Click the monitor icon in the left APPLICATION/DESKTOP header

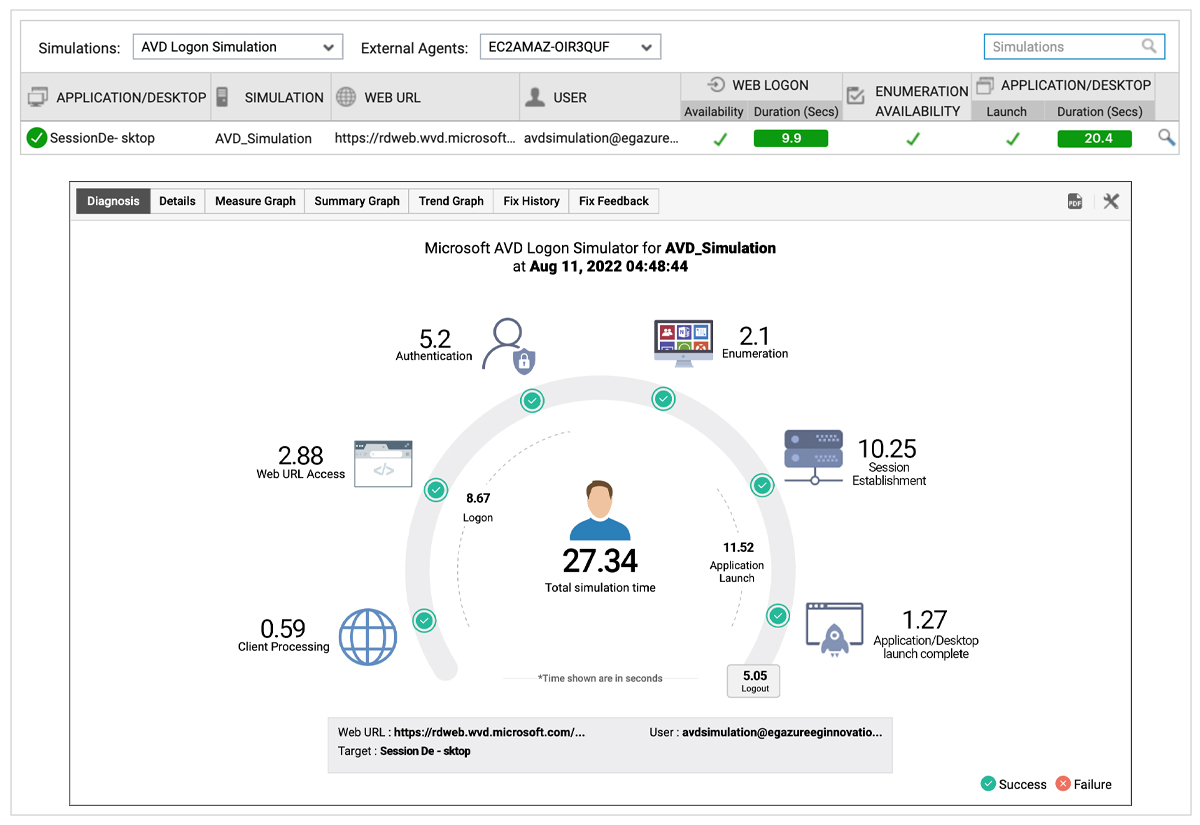pos(38,97)
